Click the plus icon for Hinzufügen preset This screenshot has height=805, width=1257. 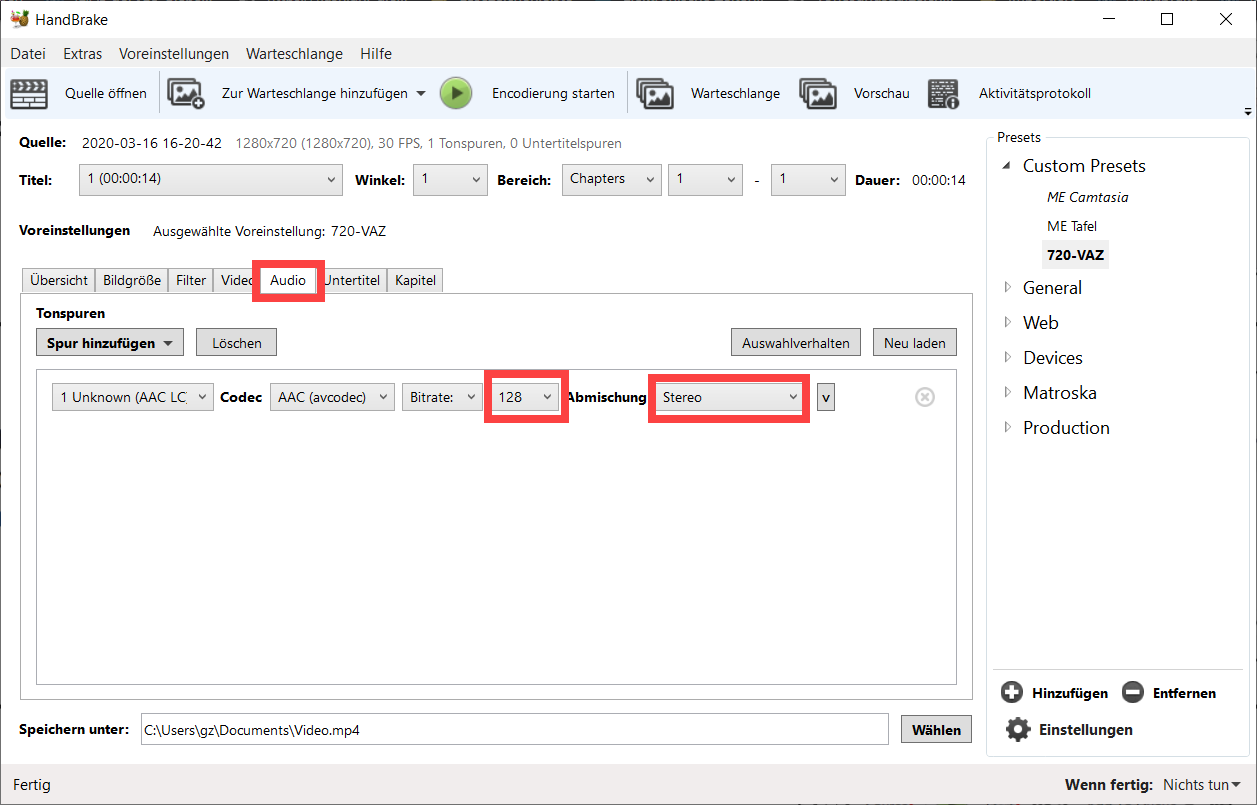pos(1012,692)
